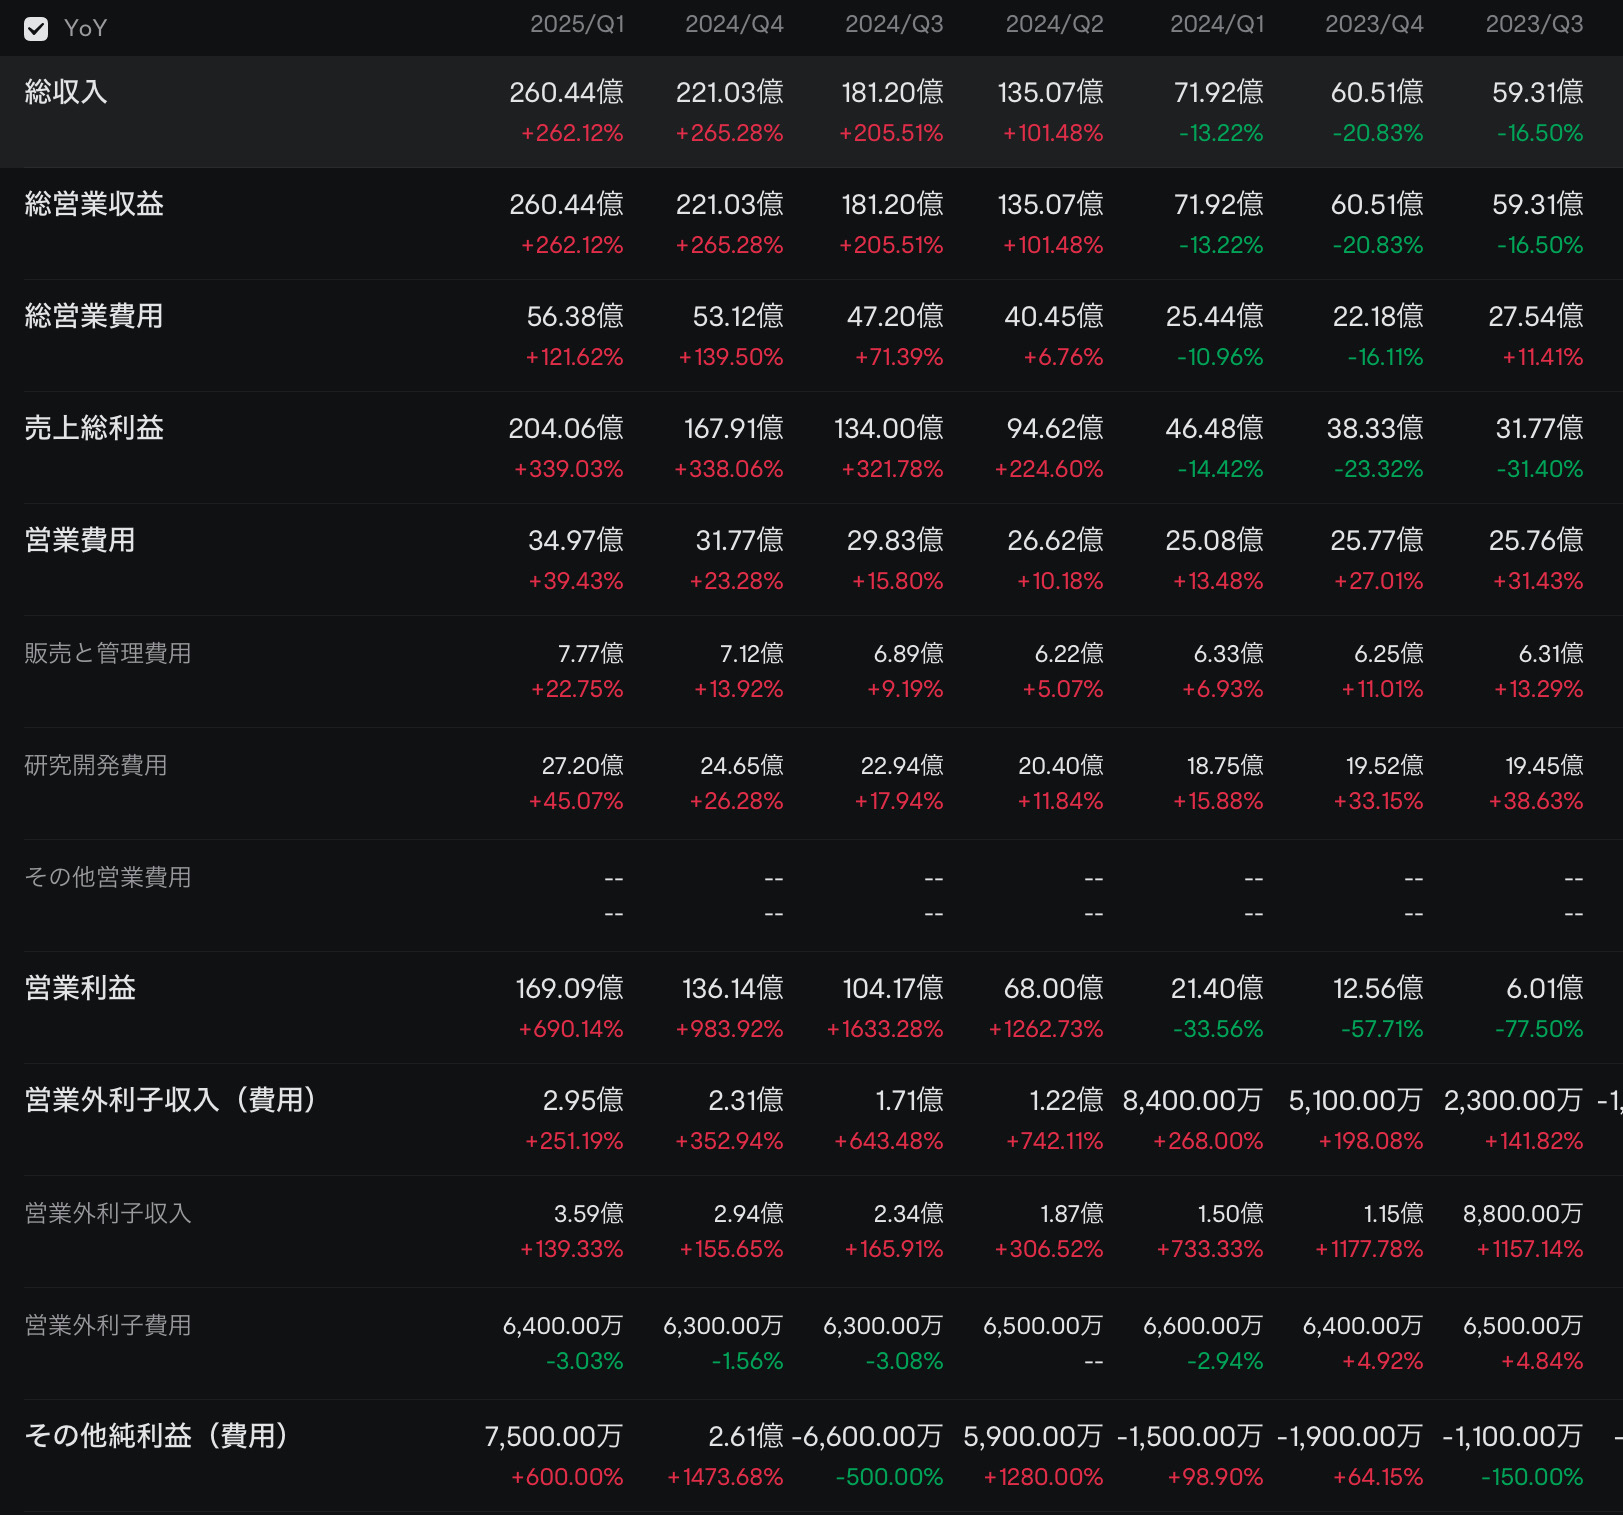Click 総営業費用 value 56.38億
This screenshot has width=1623, height=1515.
(x=575, y=317)
